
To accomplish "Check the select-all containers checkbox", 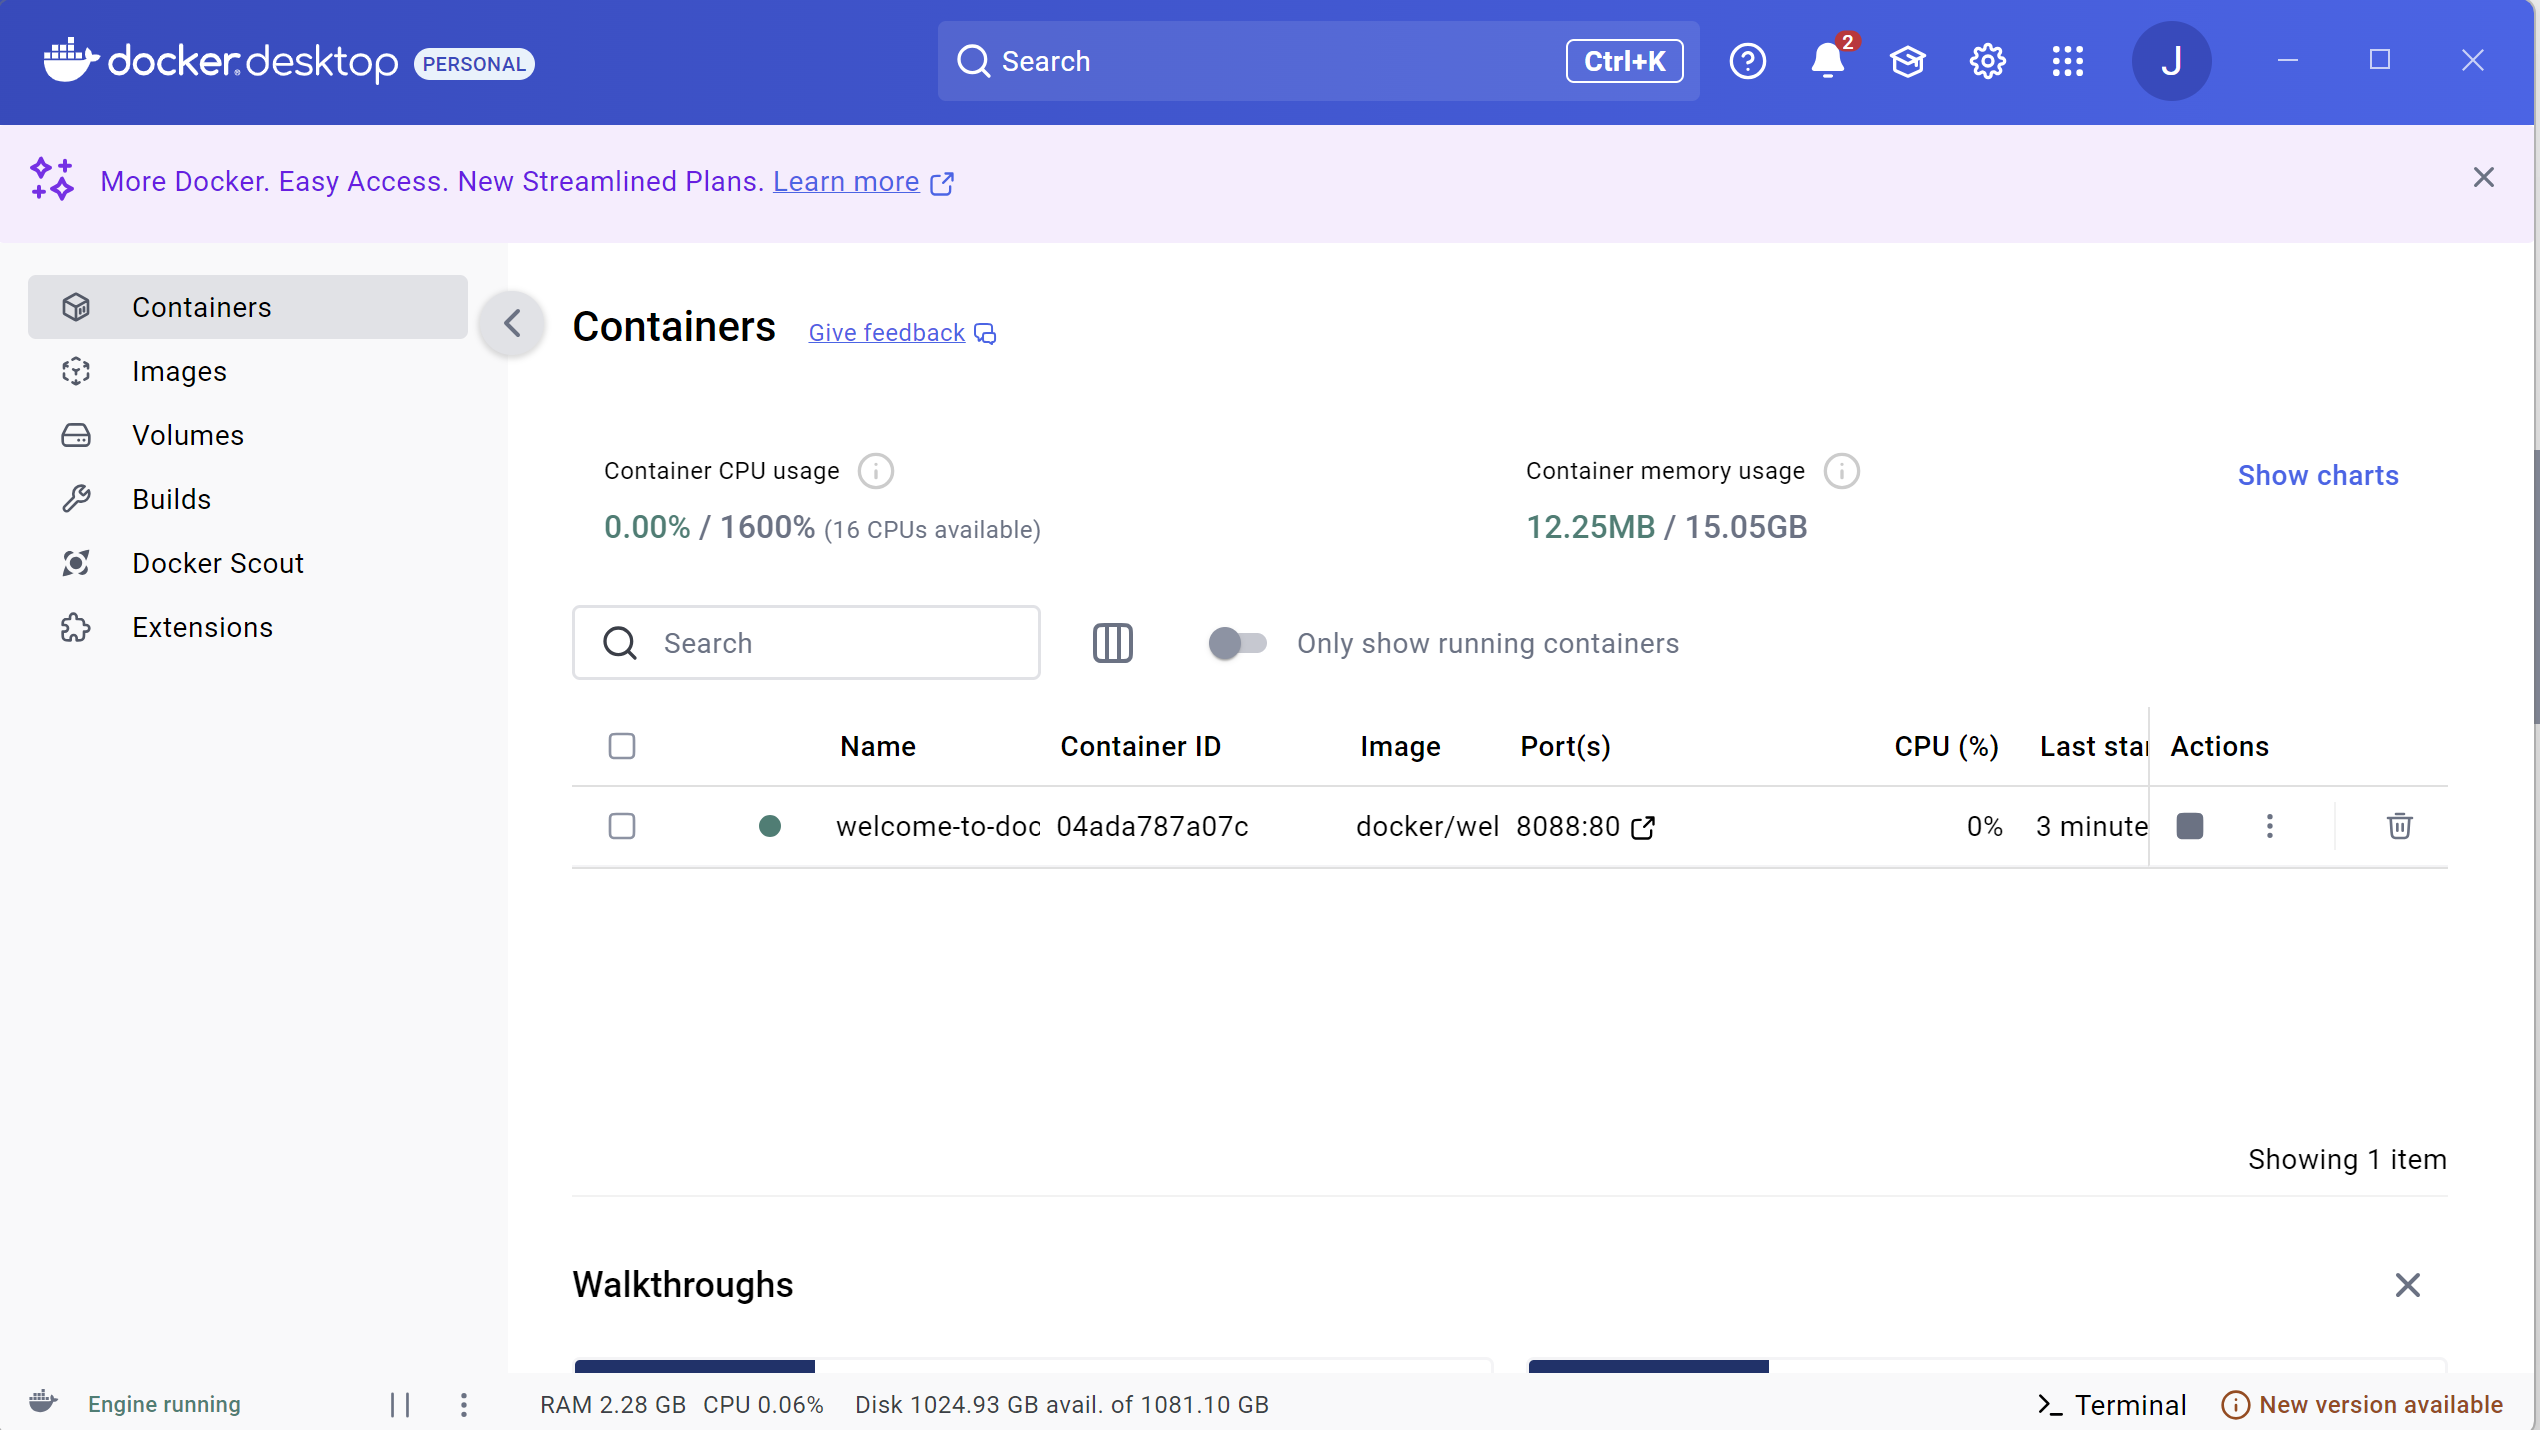I will click(x=622, y=746).
